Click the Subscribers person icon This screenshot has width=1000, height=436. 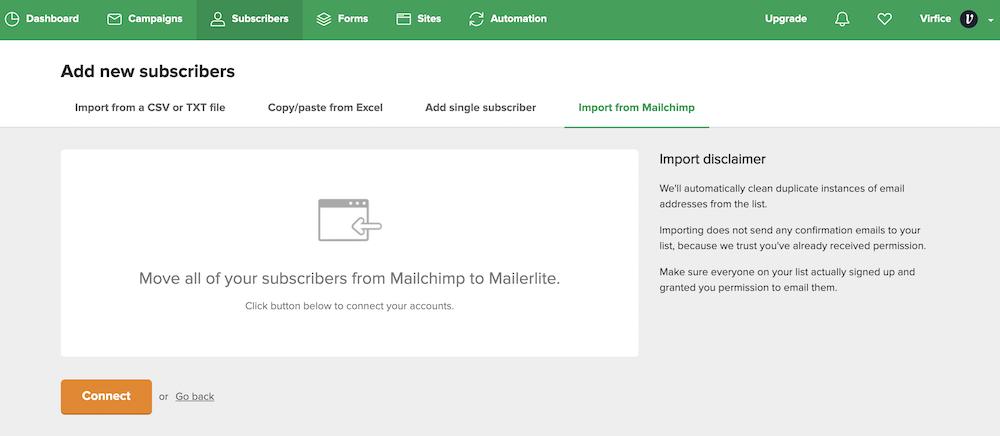coord(217,19)
